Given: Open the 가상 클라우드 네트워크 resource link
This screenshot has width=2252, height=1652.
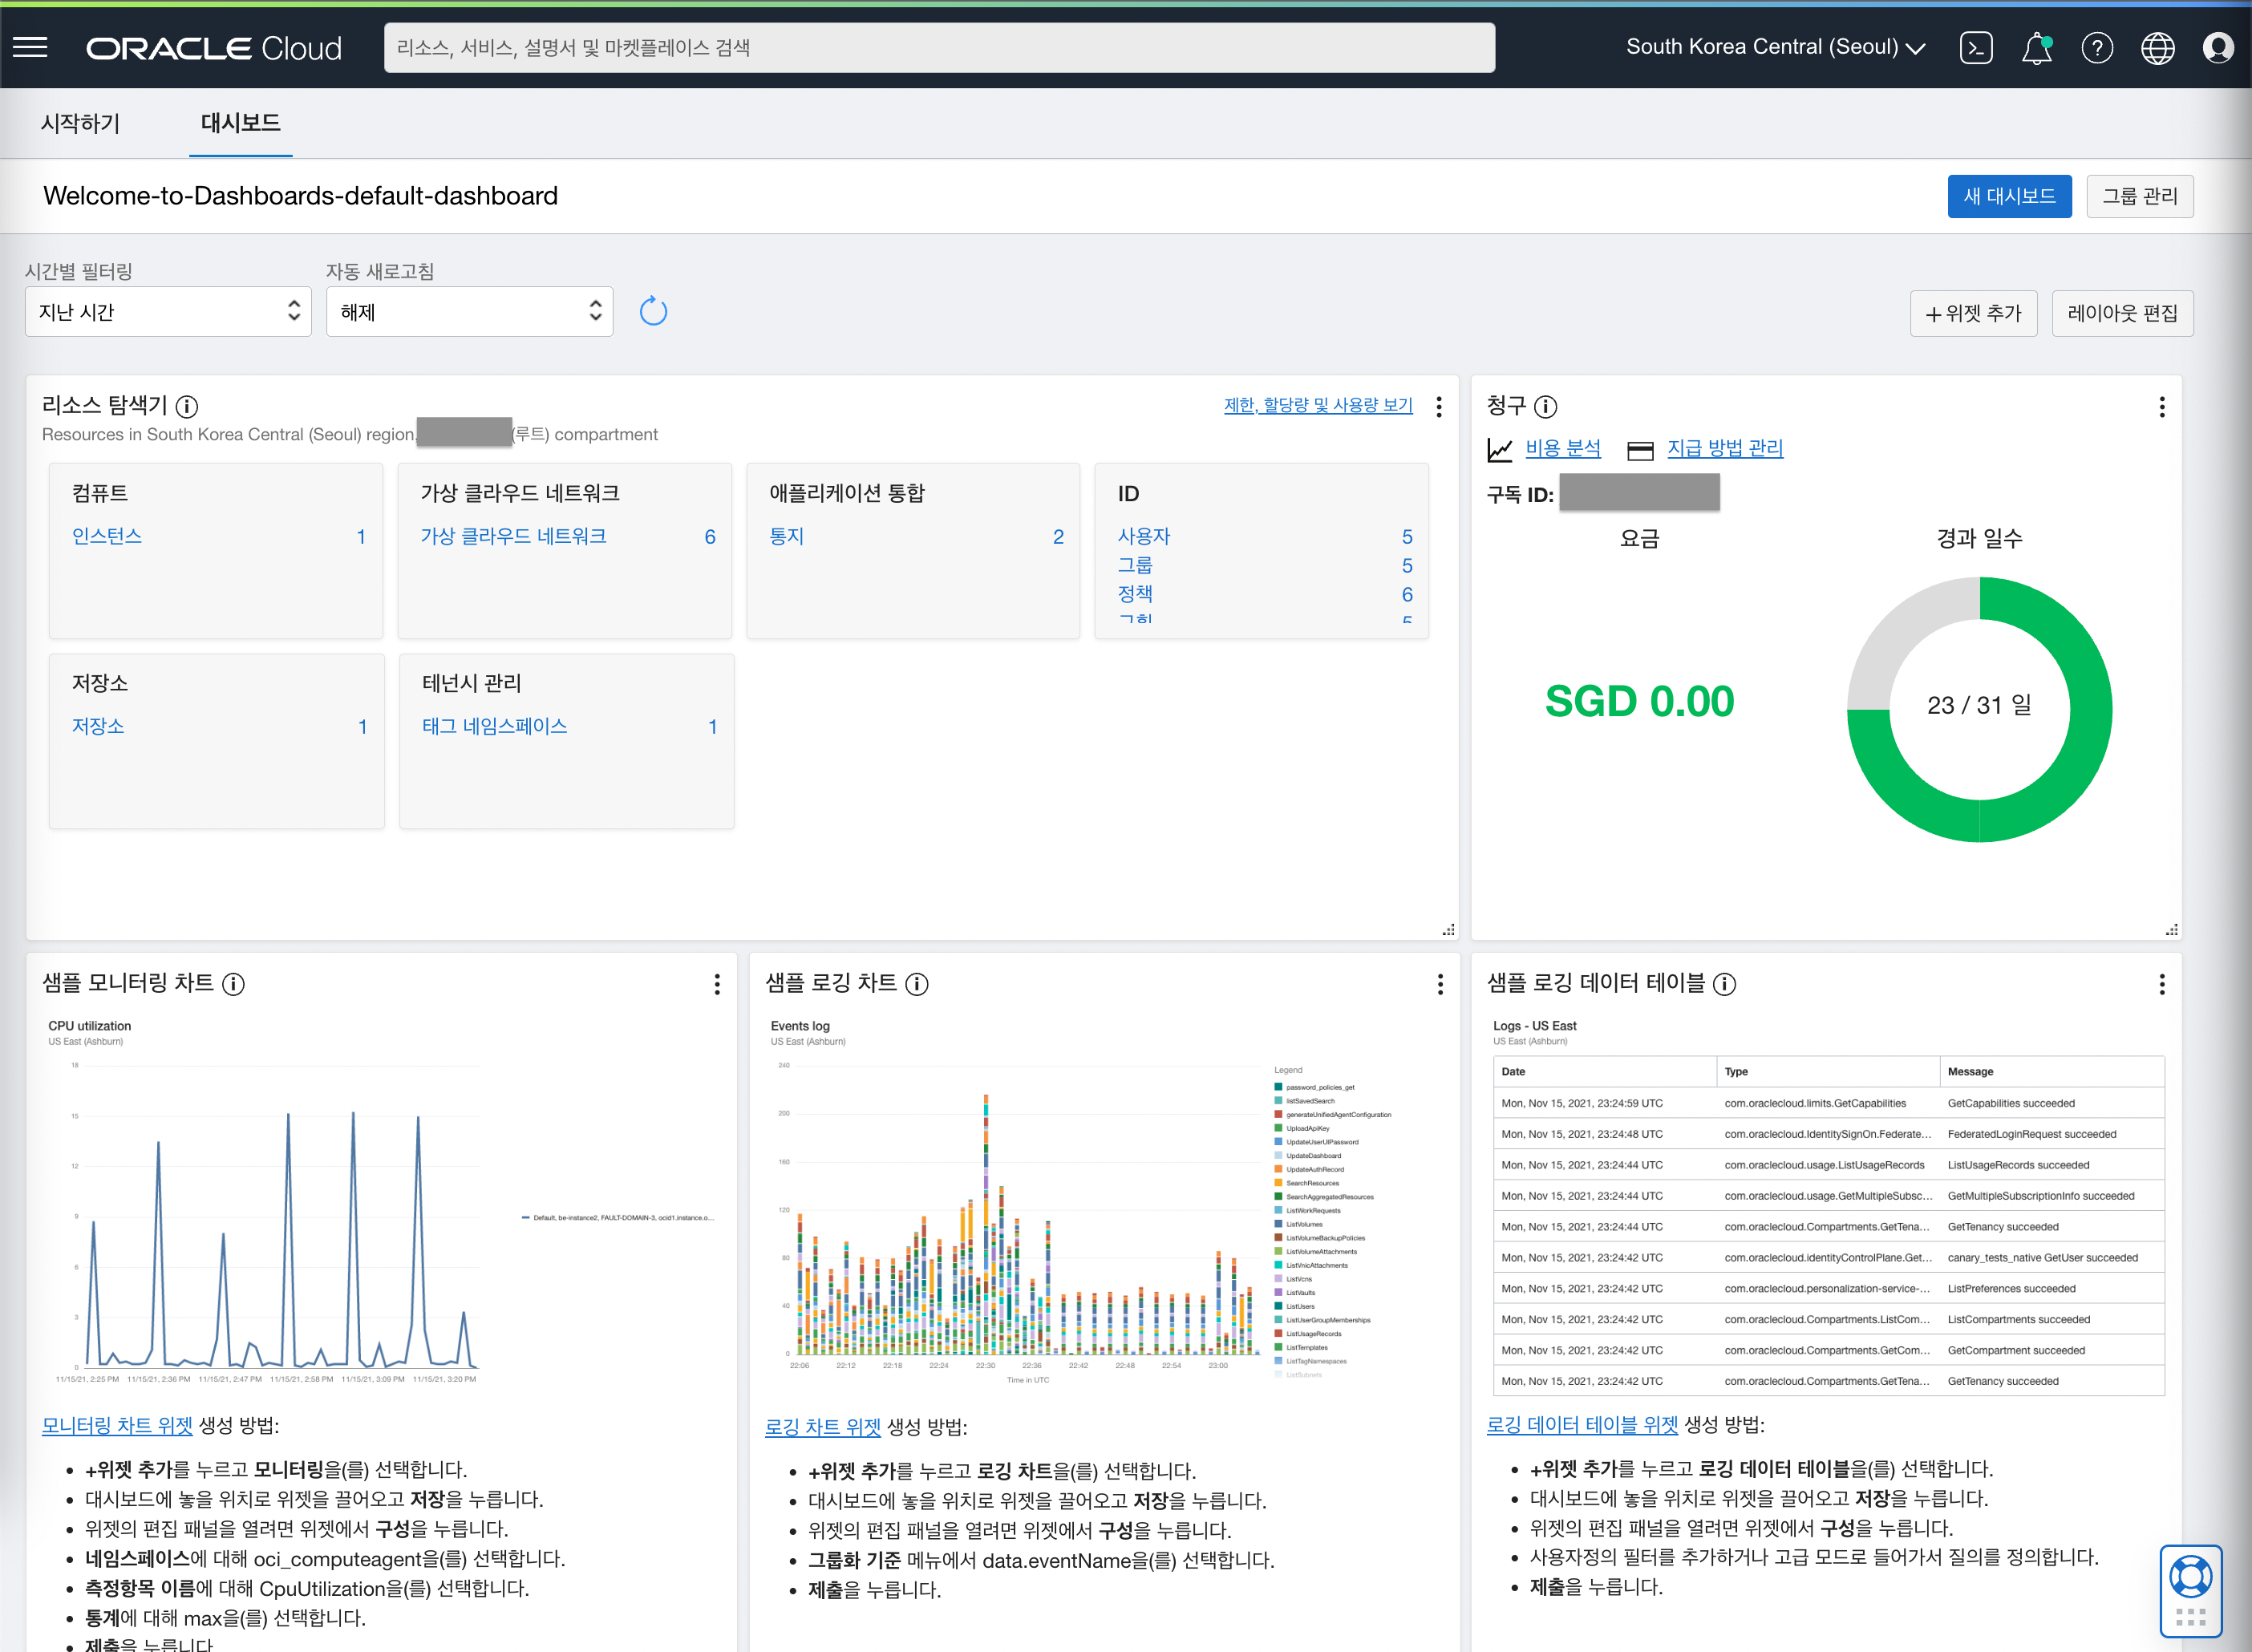Looking at the screenshot, I should point(513,536).
